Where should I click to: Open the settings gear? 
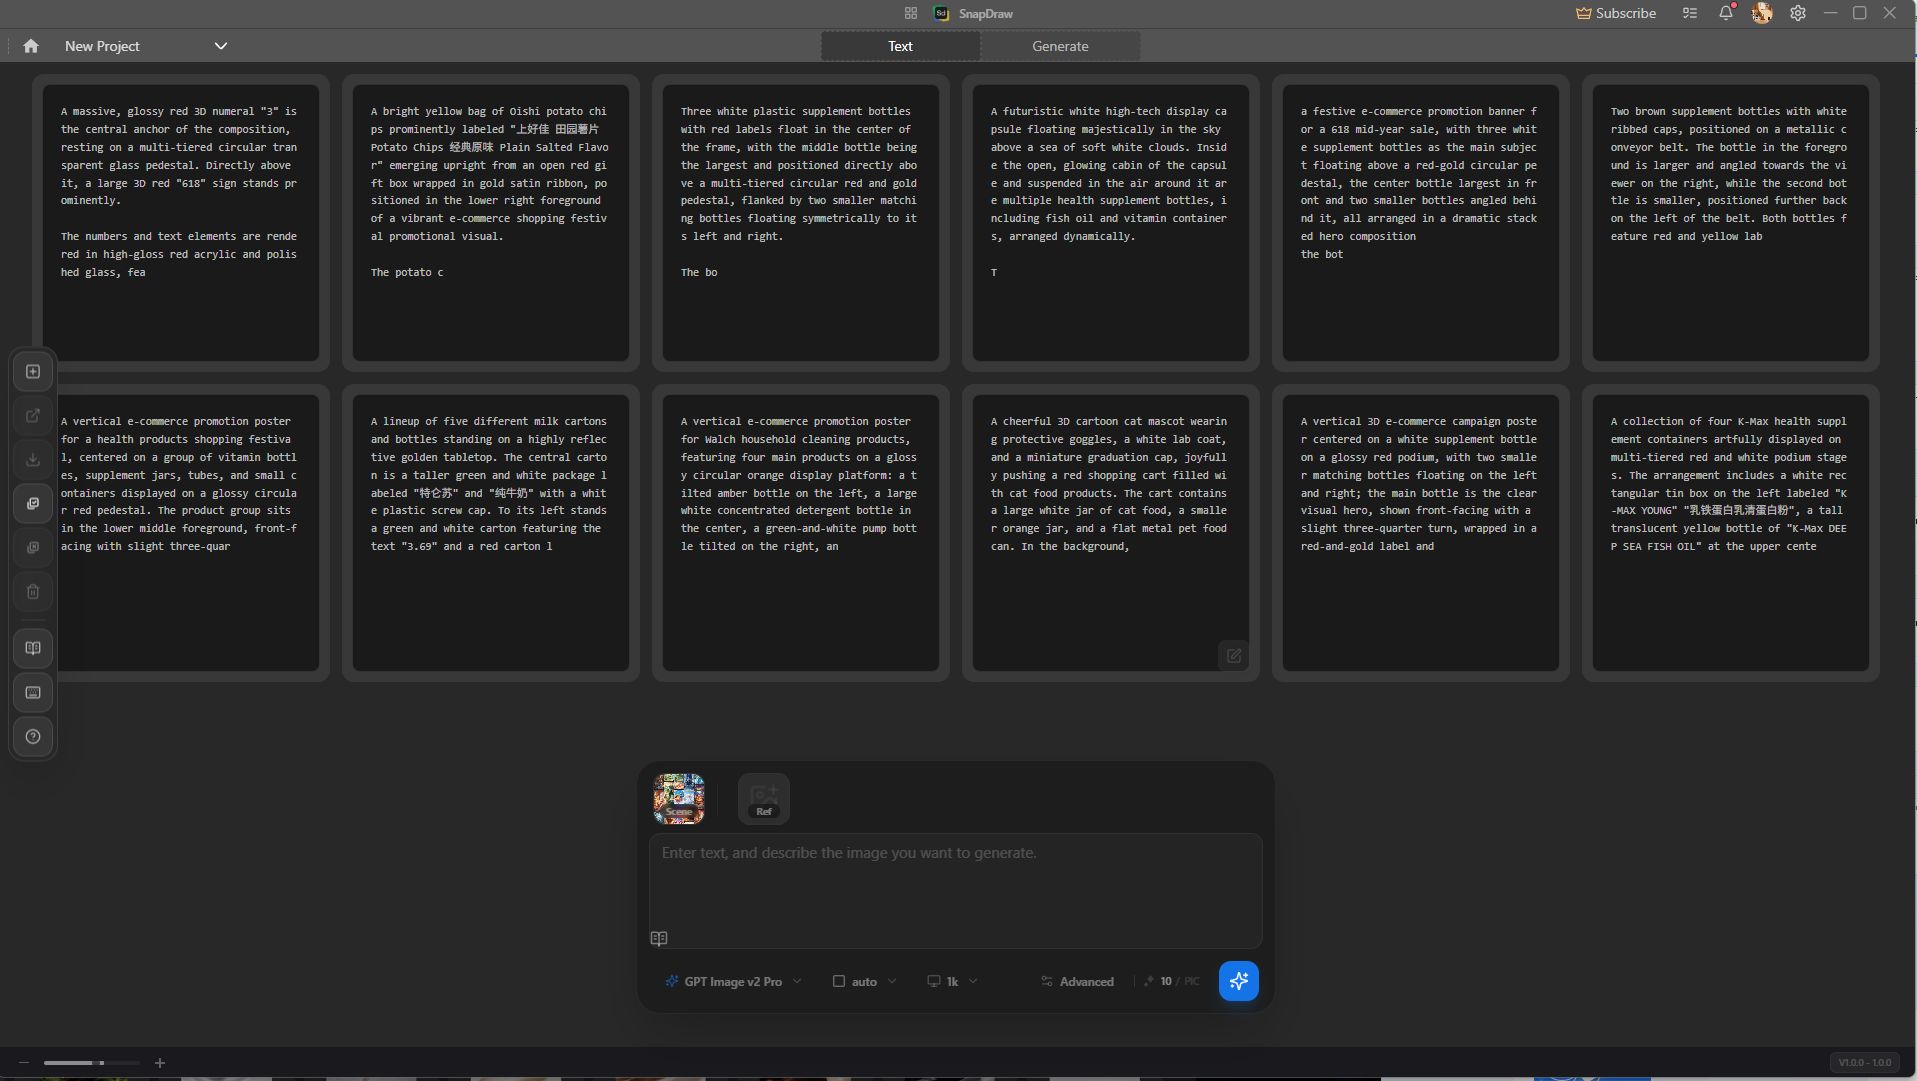1798,13
